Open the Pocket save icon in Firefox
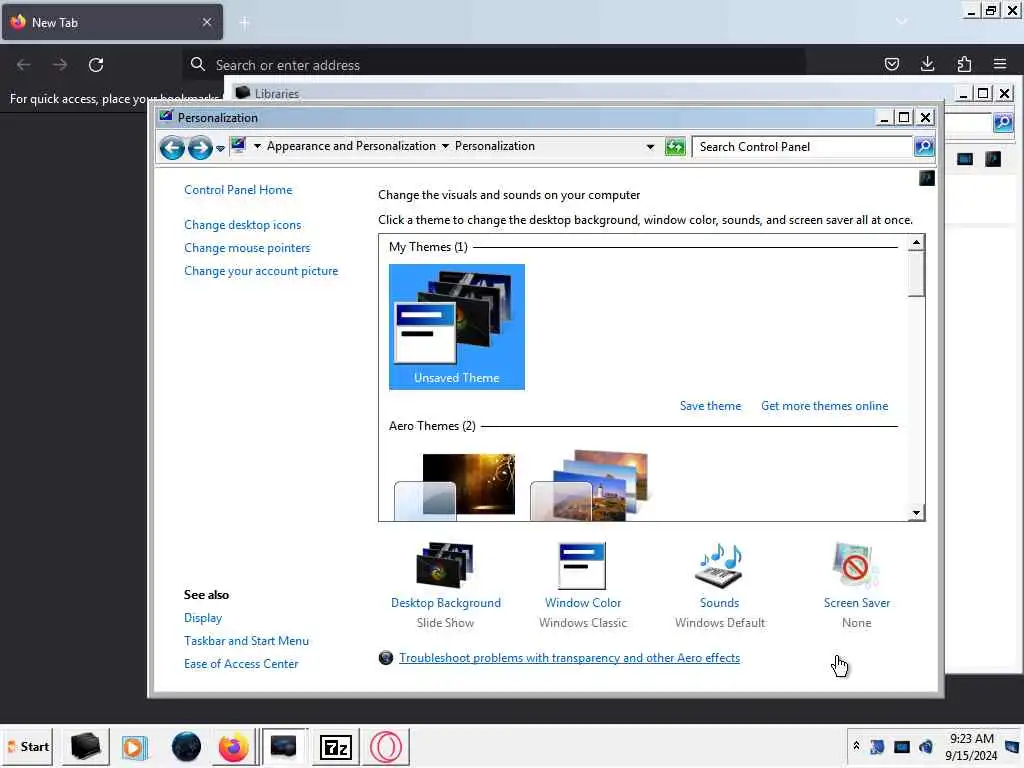 coord(891,64)
